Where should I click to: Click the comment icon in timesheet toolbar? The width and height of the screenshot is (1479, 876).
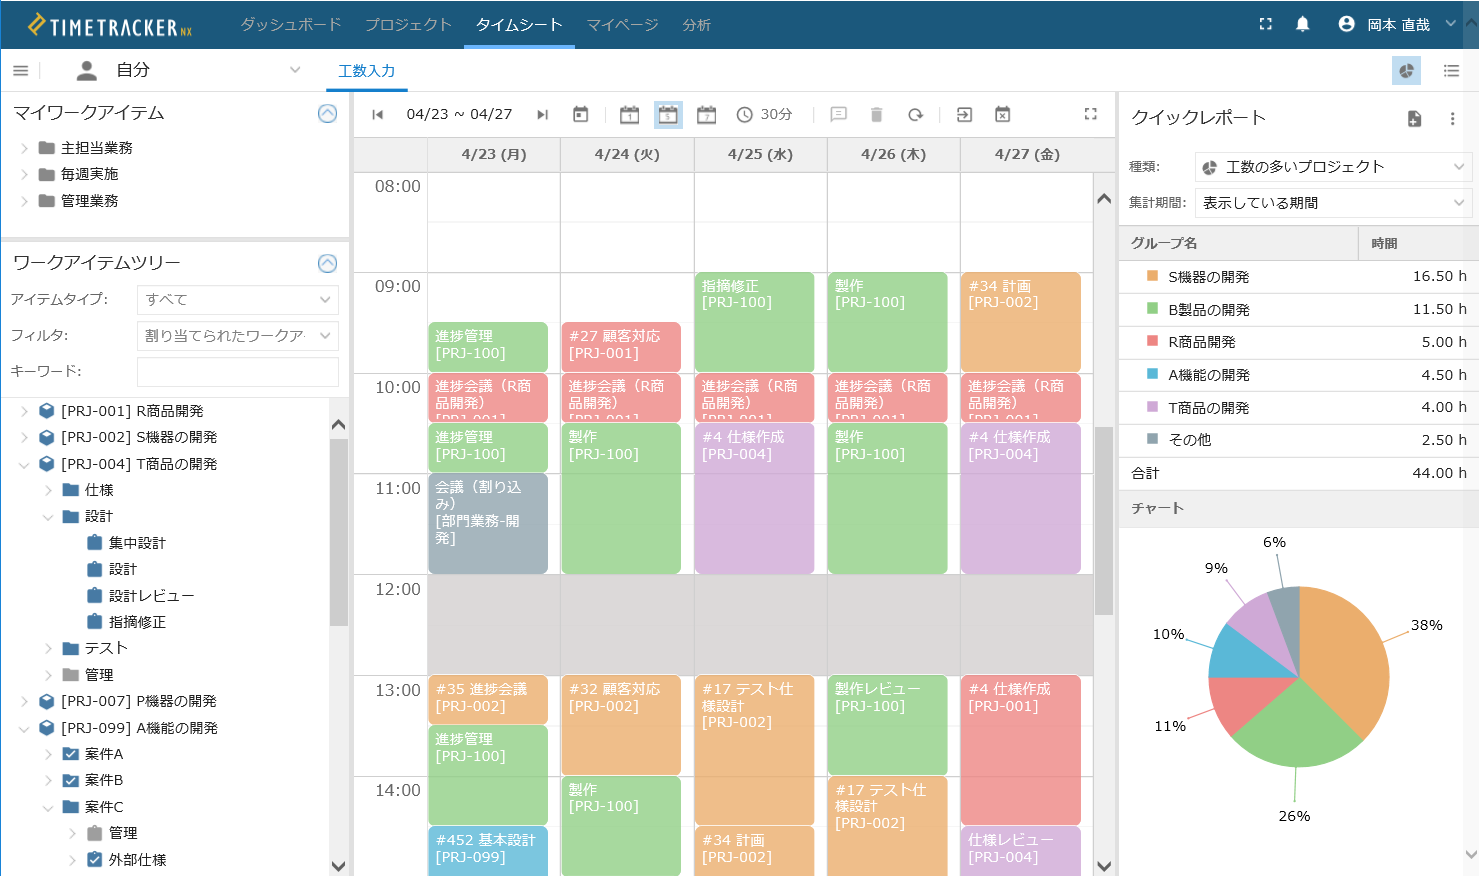point(839,115)
